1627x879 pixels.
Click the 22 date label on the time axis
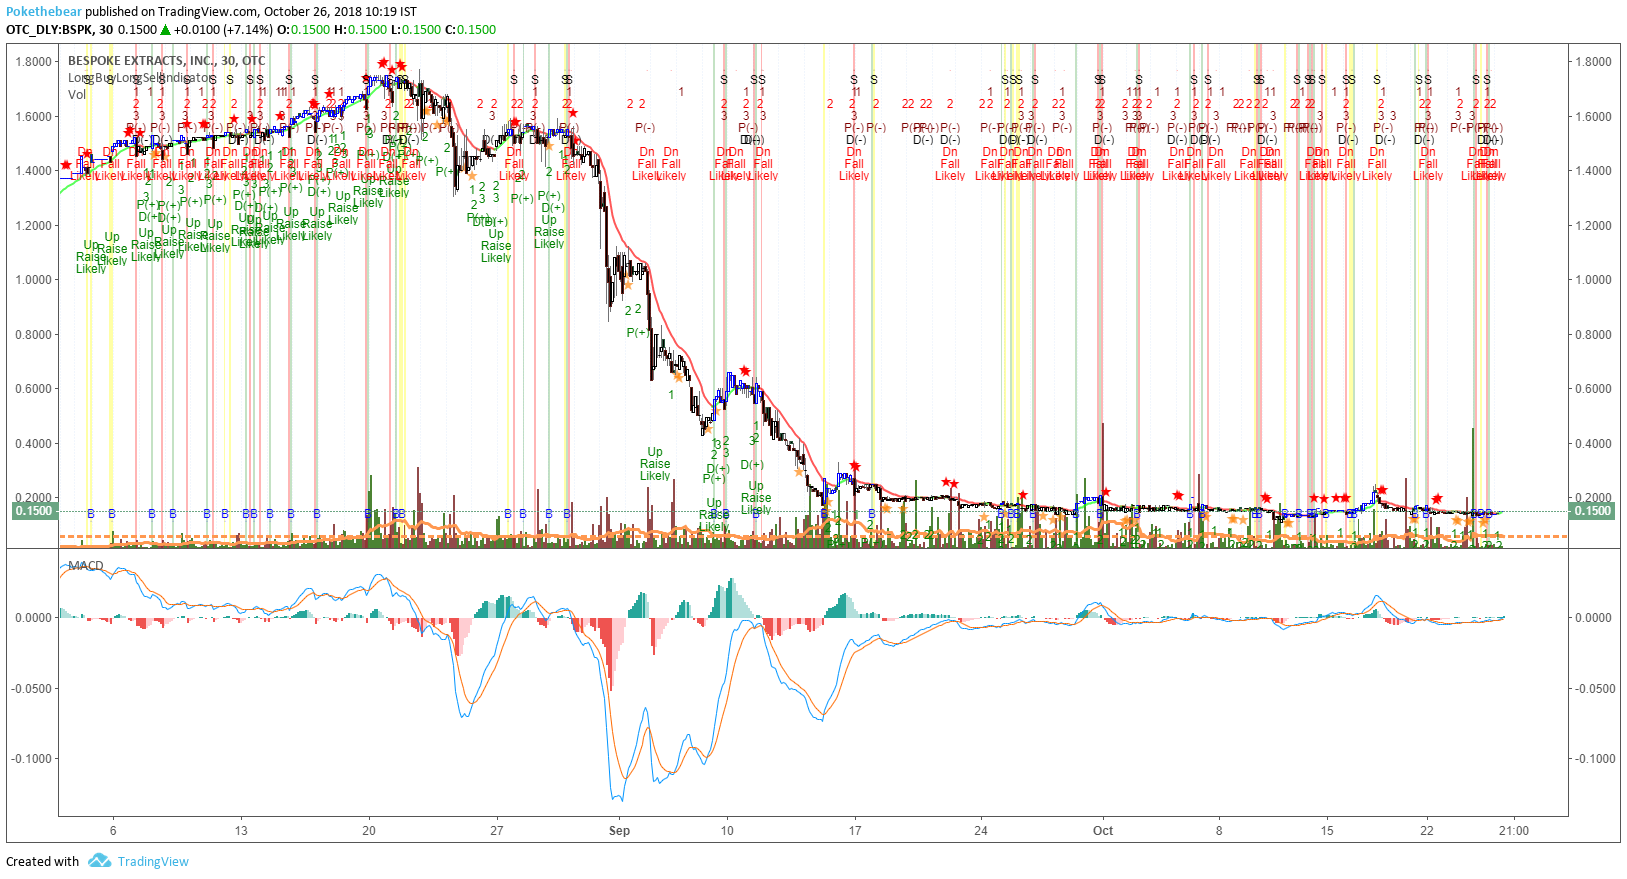[1427, 831]
